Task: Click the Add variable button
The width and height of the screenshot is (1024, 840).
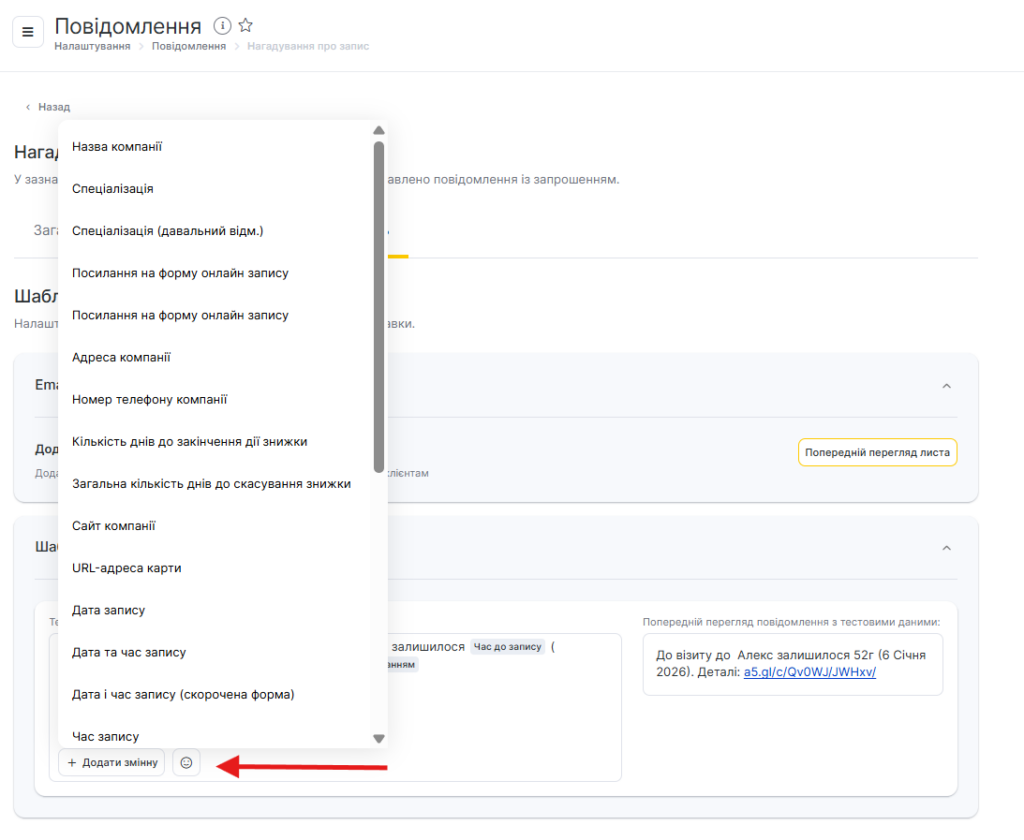Action: coord(111,763)
